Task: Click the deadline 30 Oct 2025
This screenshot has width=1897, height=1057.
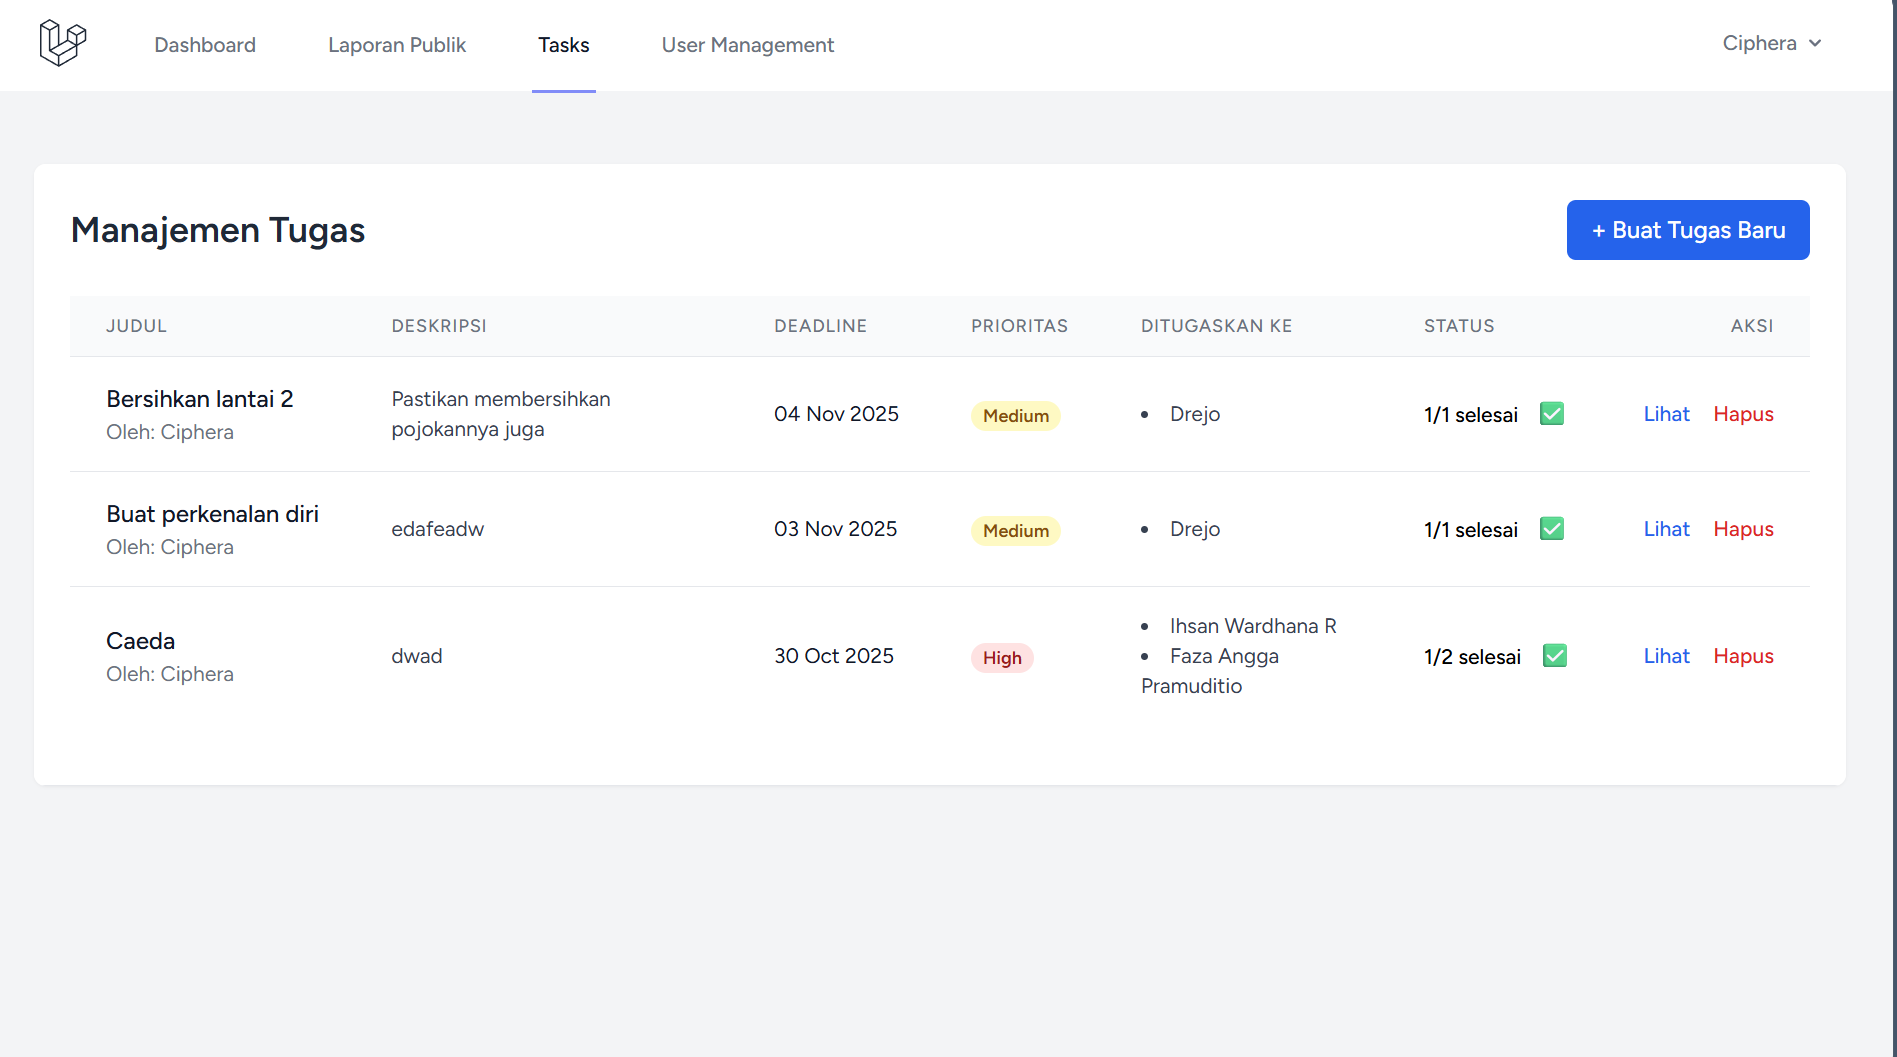Action: (834, 656)
